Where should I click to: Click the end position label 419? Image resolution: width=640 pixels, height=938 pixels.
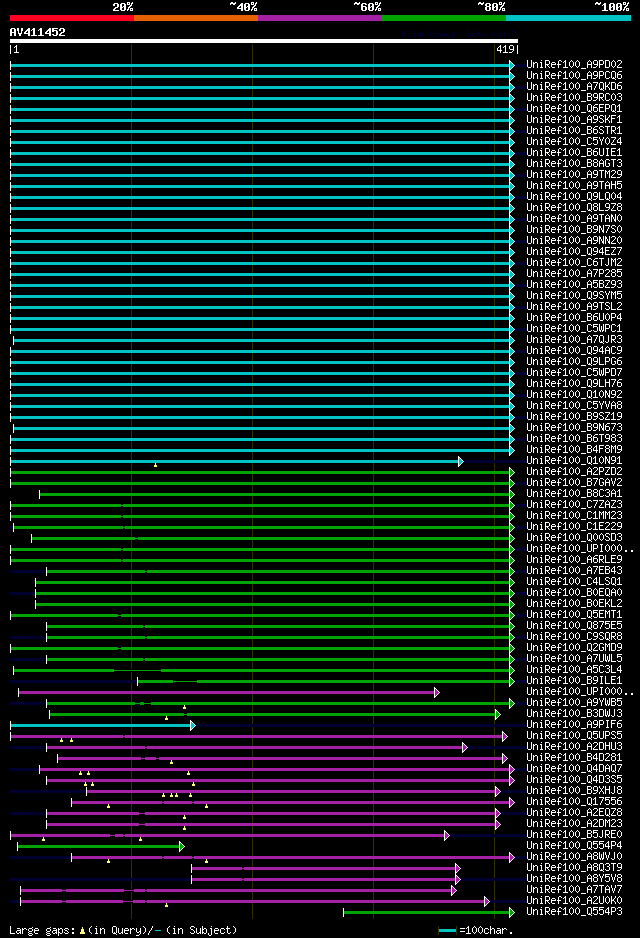tap(505, 50)
